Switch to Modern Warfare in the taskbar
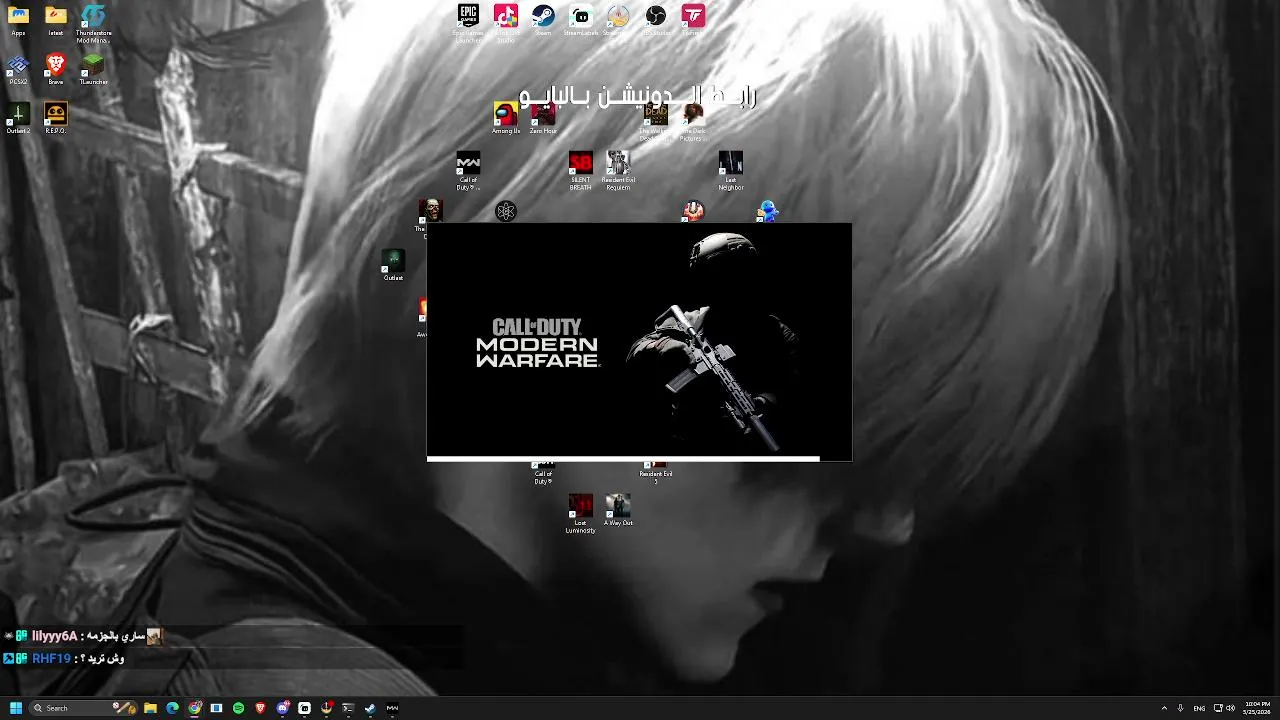 click(392, 708)
